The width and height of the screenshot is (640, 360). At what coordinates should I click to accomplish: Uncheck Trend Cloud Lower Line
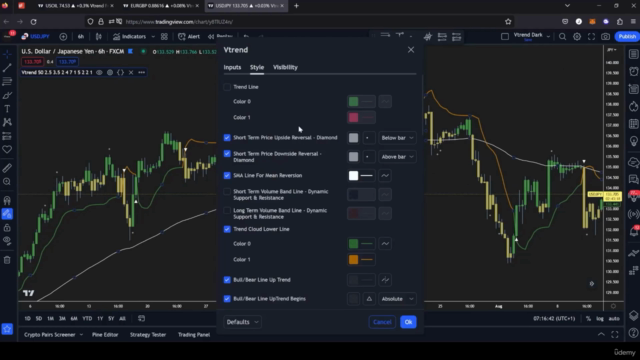coord(227,229)
